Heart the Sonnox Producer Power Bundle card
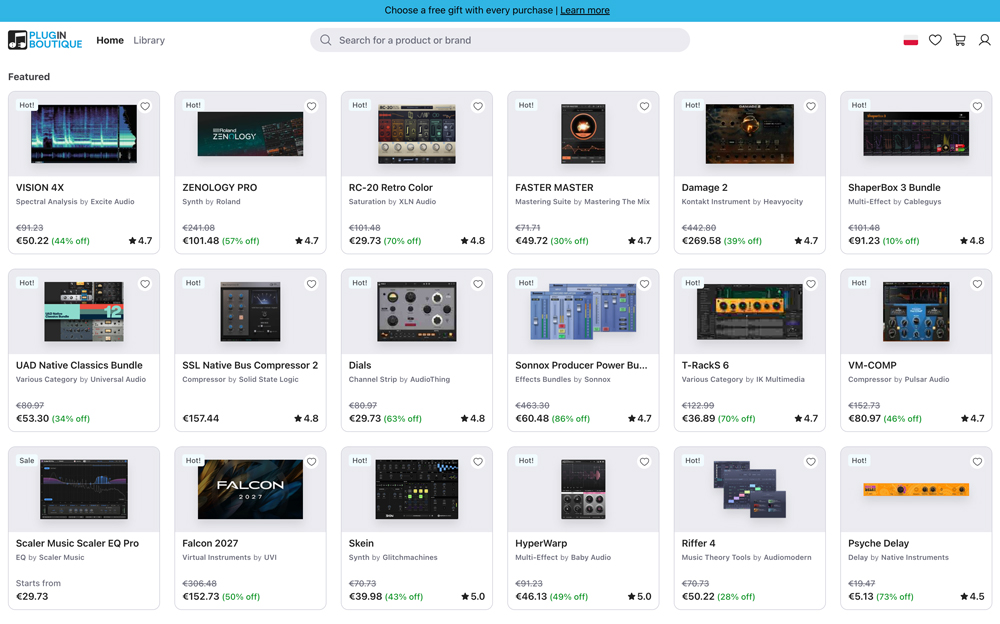The height and width of the screenshot is (624, 1000). point(644,284)
